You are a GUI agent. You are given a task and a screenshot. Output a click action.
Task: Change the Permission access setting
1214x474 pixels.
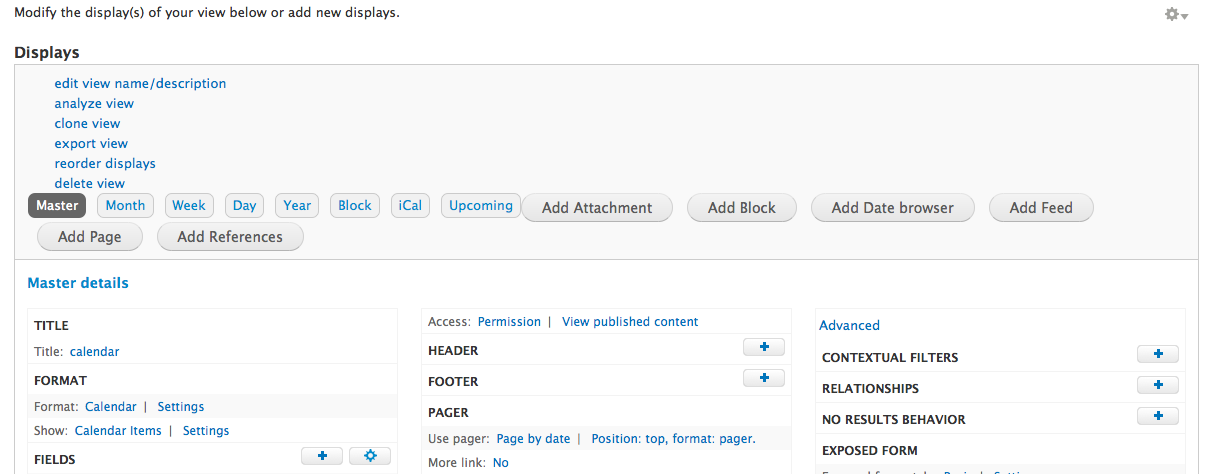click(x=509, y=322)
